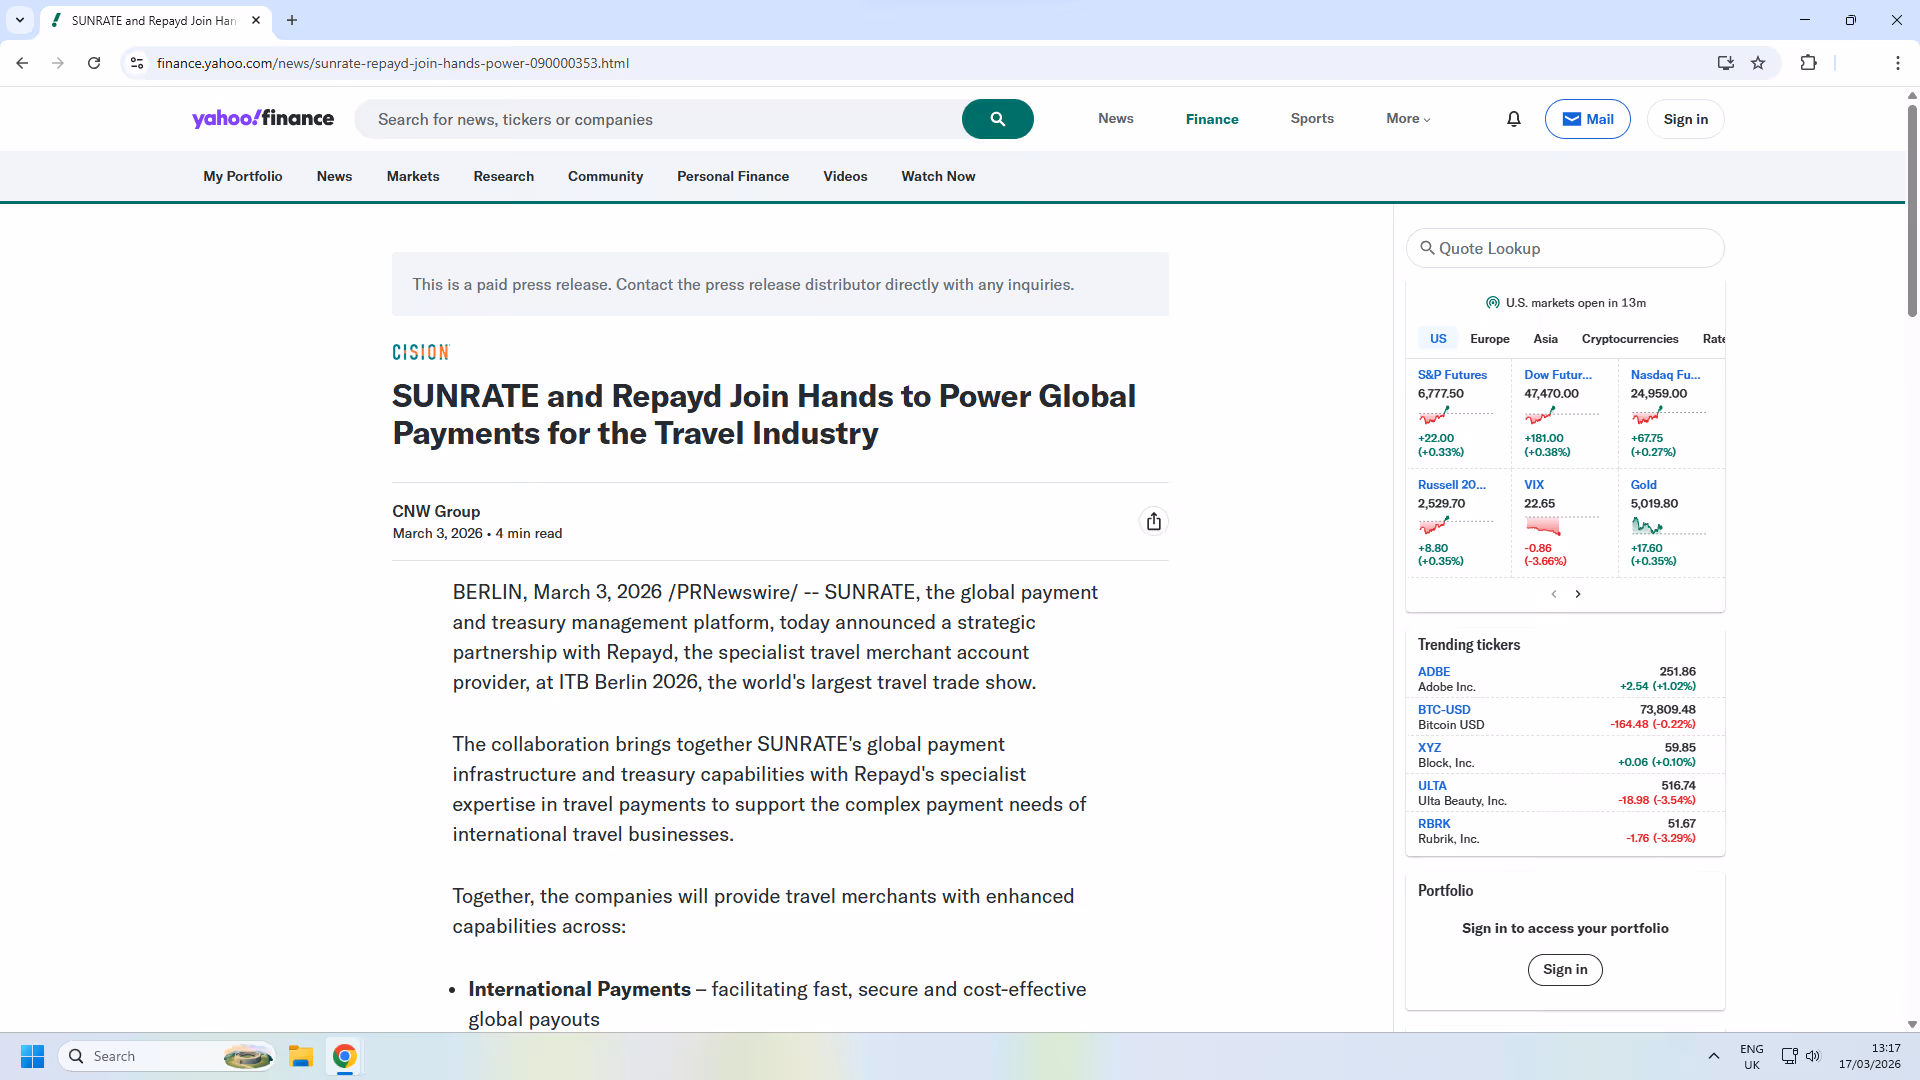
Task: Click the Portfolio Sign in button
Action: (x=1565, y=969)
